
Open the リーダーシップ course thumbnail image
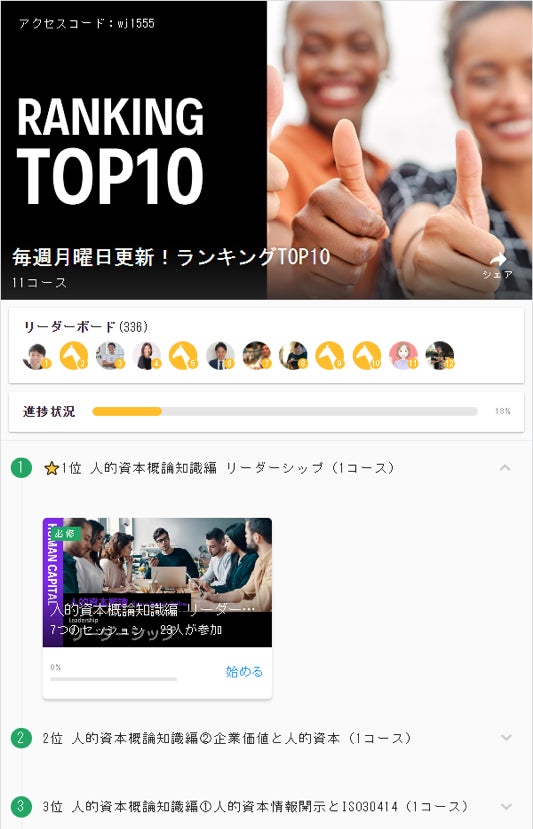157,582
